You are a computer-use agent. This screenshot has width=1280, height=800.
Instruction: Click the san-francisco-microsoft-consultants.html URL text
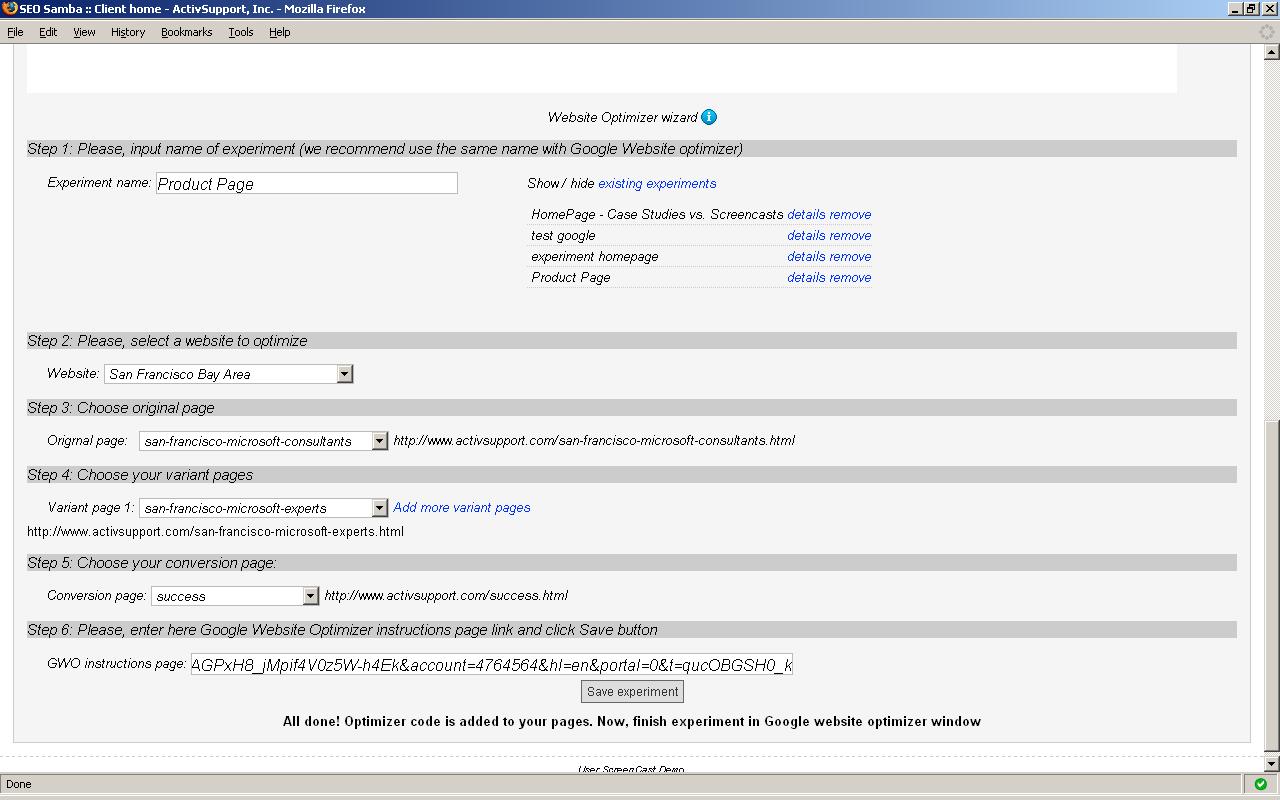[594, 441]
